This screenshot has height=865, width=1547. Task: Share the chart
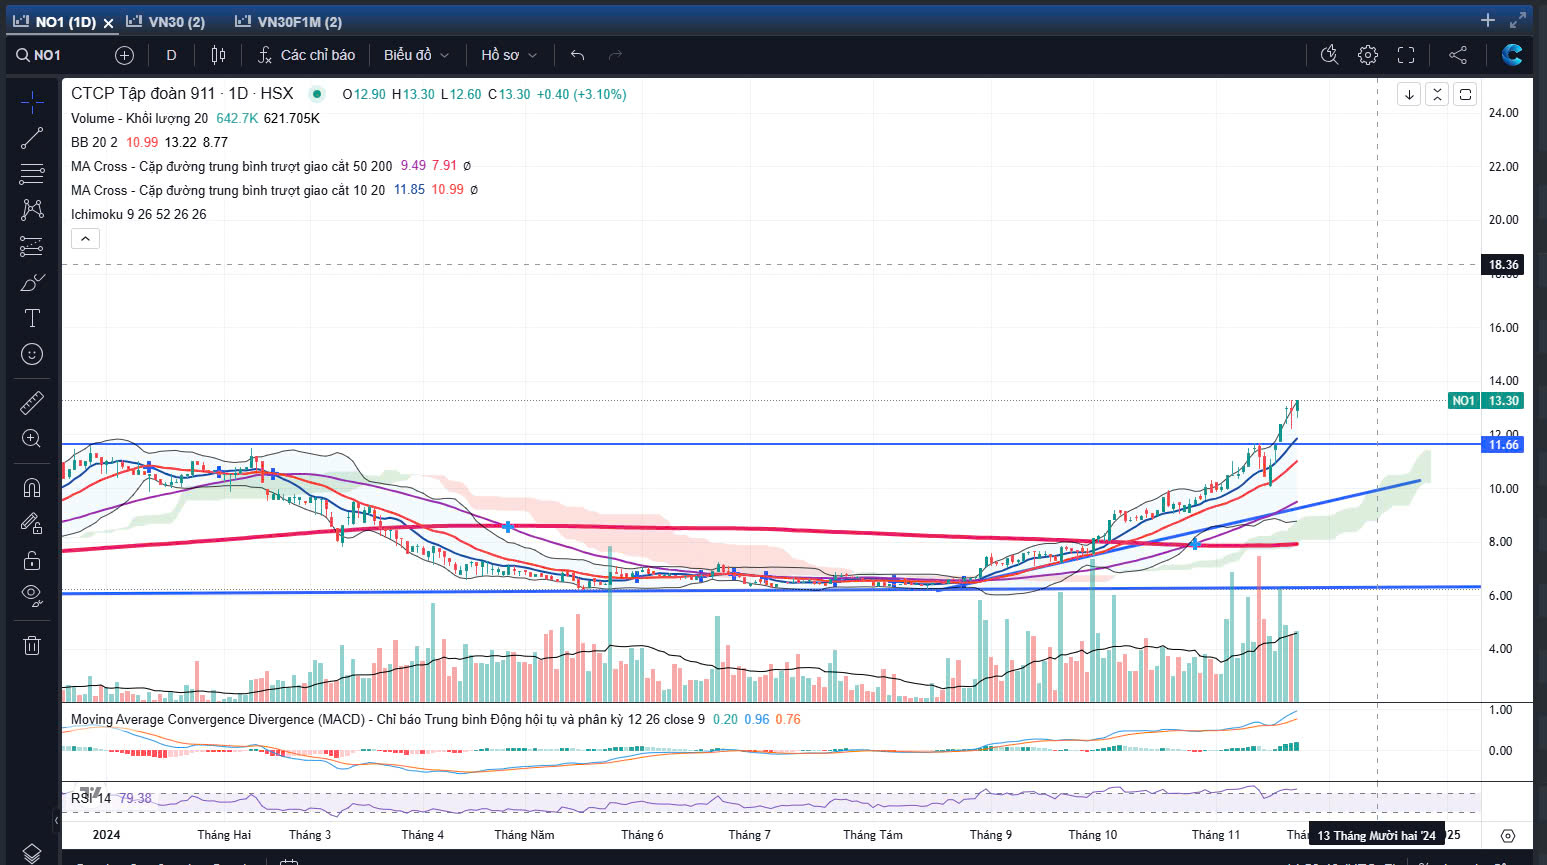1458,55
